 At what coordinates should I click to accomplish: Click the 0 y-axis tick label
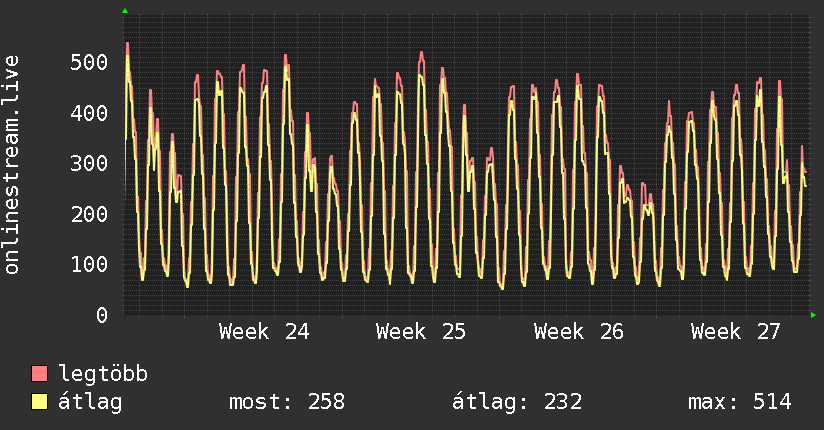click(102, 315)
